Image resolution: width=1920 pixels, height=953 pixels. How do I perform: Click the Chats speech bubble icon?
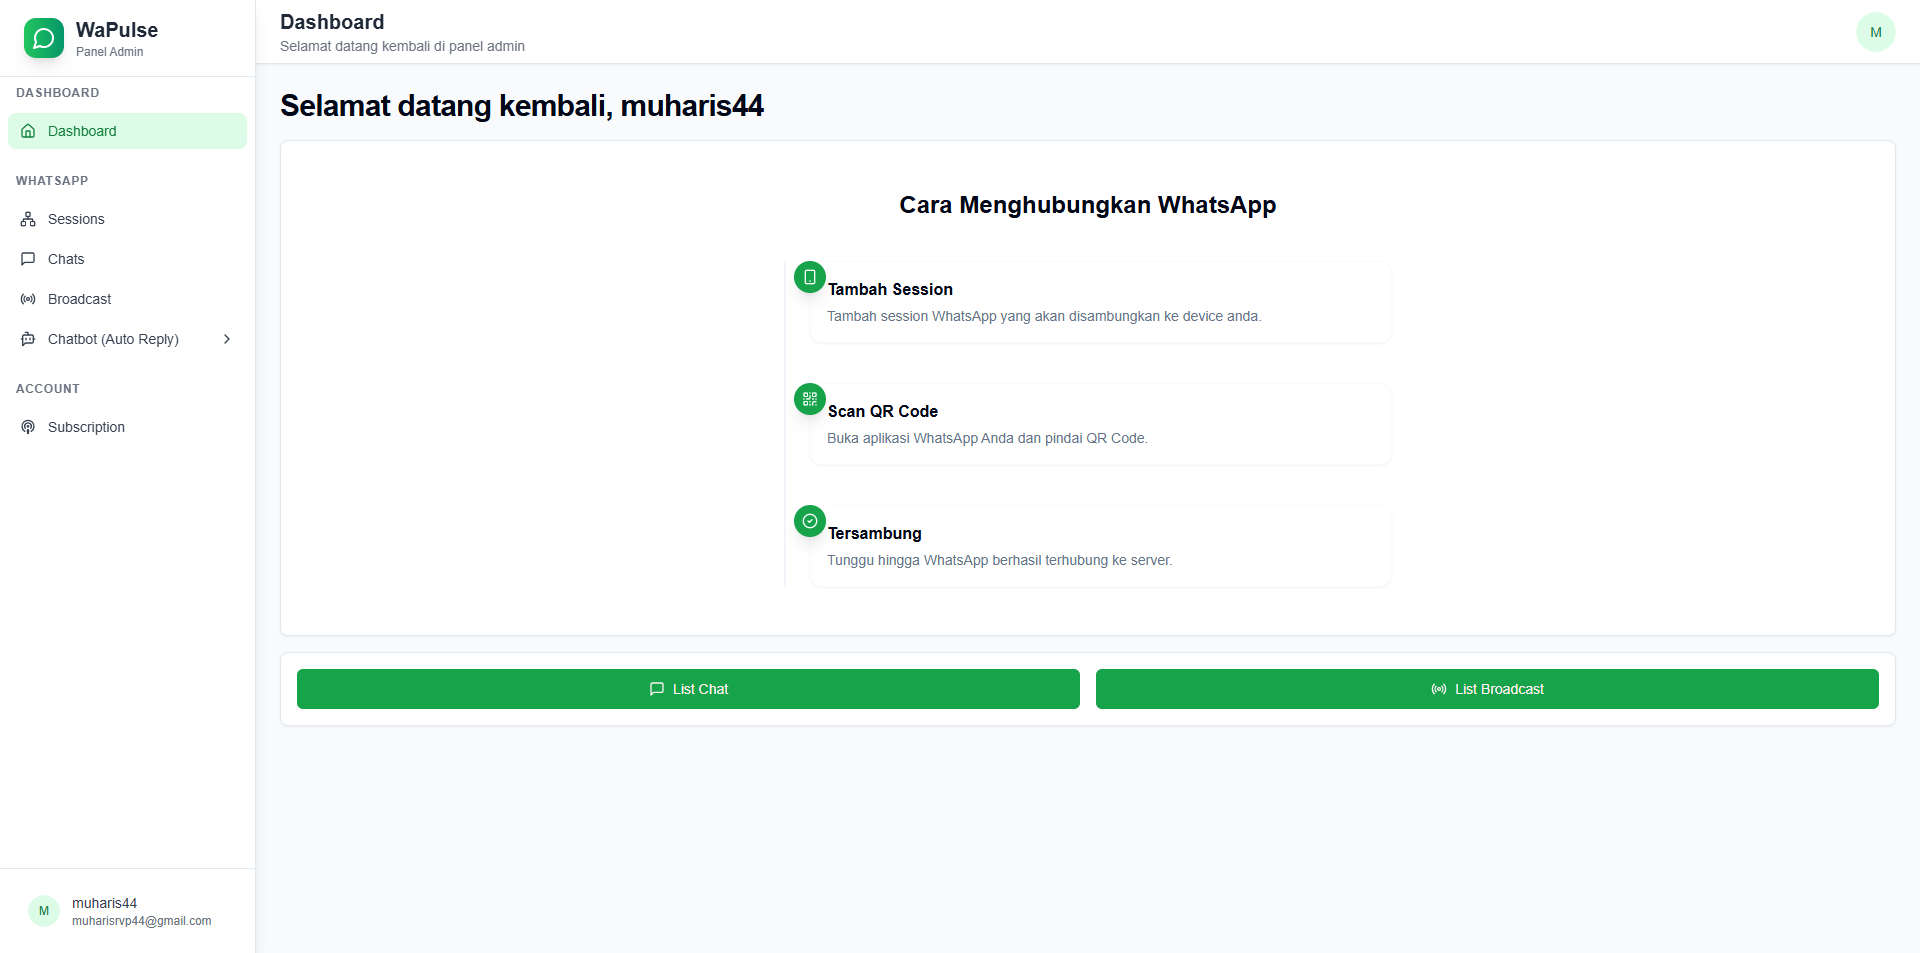click(28, 259)
